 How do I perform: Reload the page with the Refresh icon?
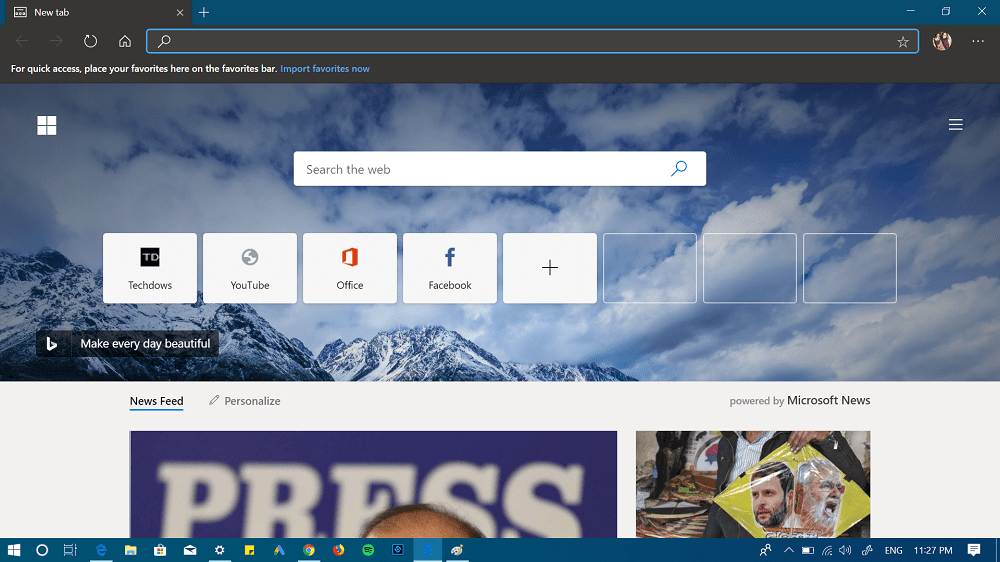91,41
